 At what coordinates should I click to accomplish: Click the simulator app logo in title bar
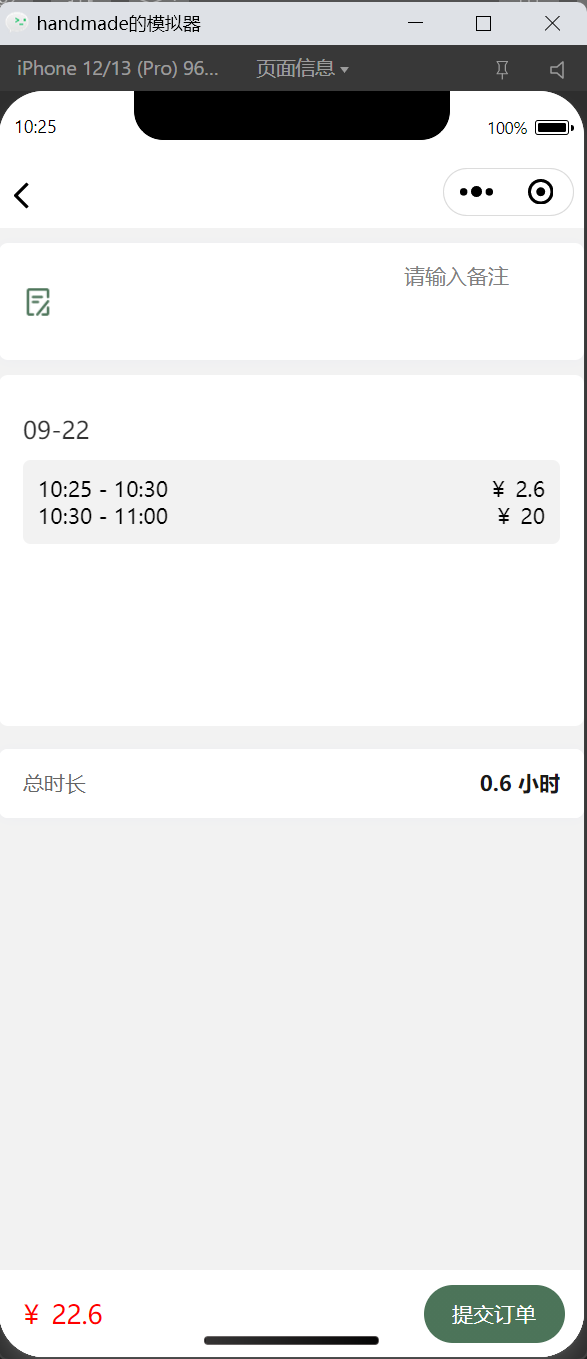tap(17, 23)
